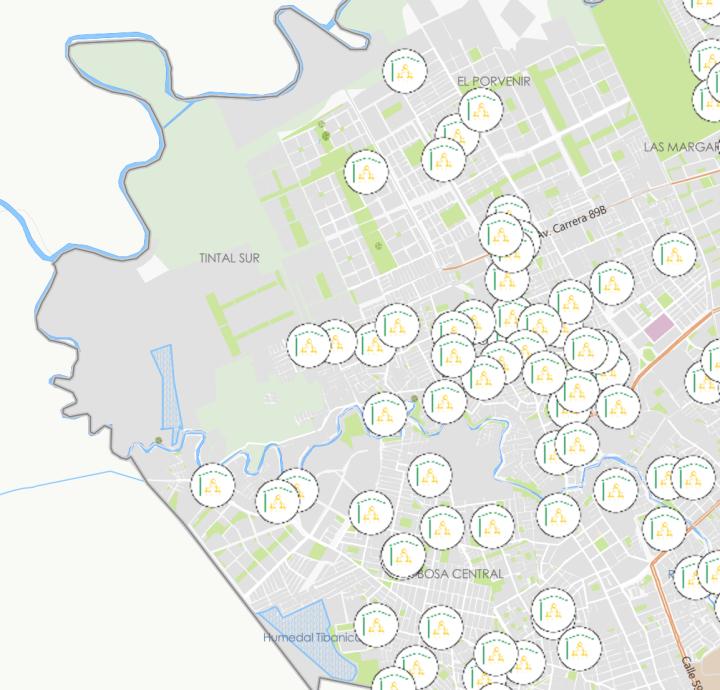Click the marker beside the river's small tree icon
The image size is (720, 690).
coord(385,414)
